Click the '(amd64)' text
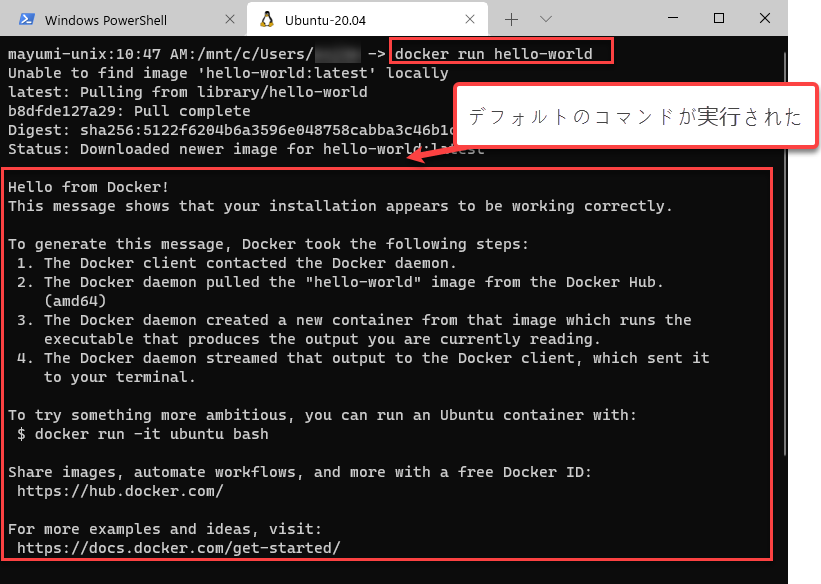Image resolution: width=821 pixels, height=584 pixels. (75, 301)
